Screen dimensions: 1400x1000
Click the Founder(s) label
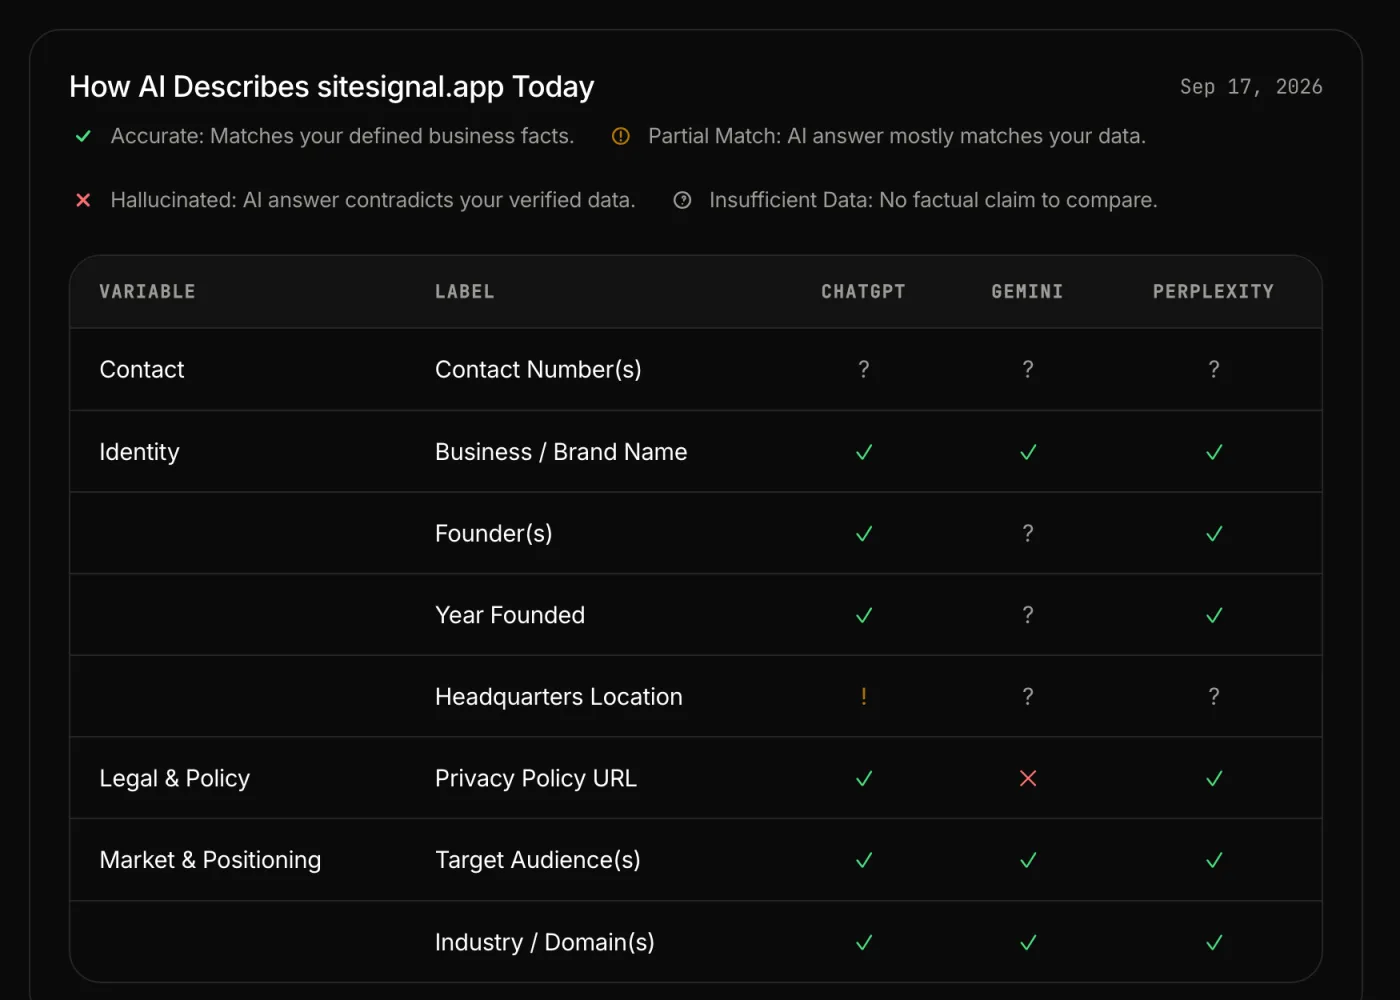(x=494, y=534)
